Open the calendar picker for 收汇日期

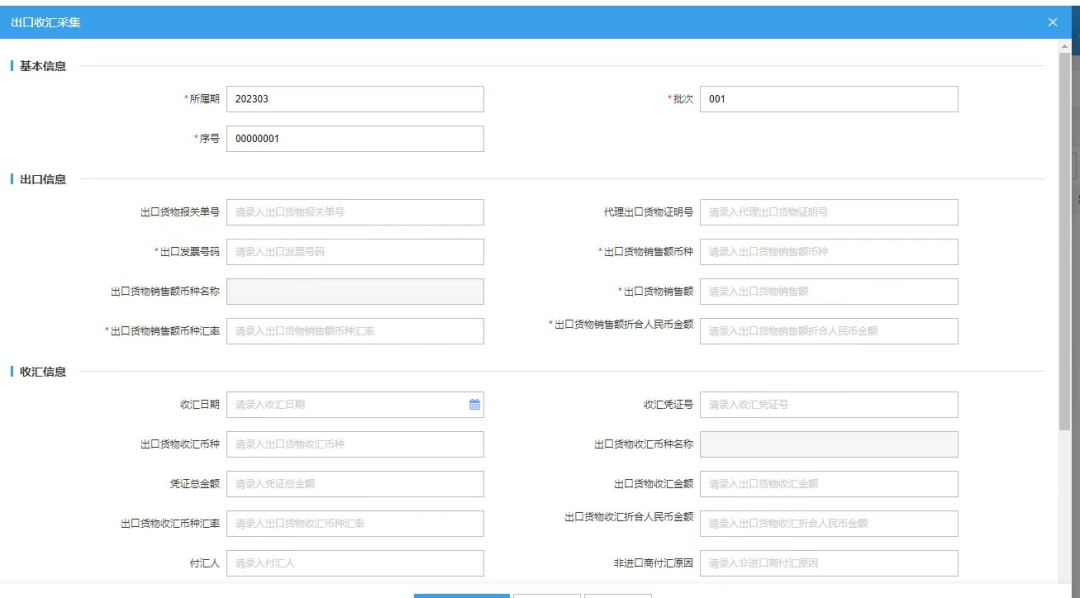pyautogui.click(x=475, y=404)
